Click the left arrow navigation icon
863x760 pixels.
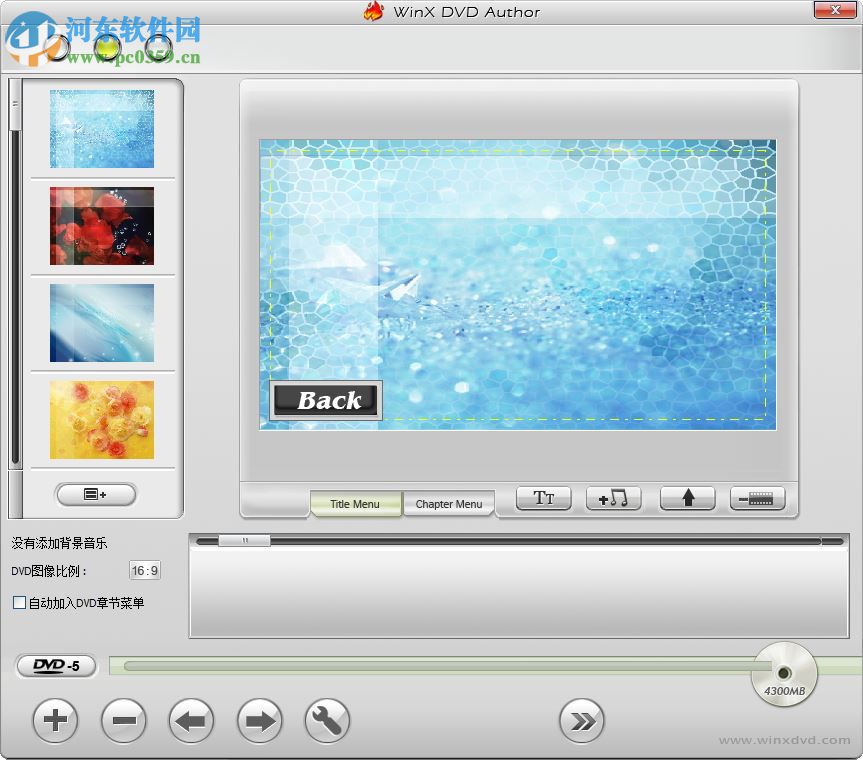coord(191,720)
